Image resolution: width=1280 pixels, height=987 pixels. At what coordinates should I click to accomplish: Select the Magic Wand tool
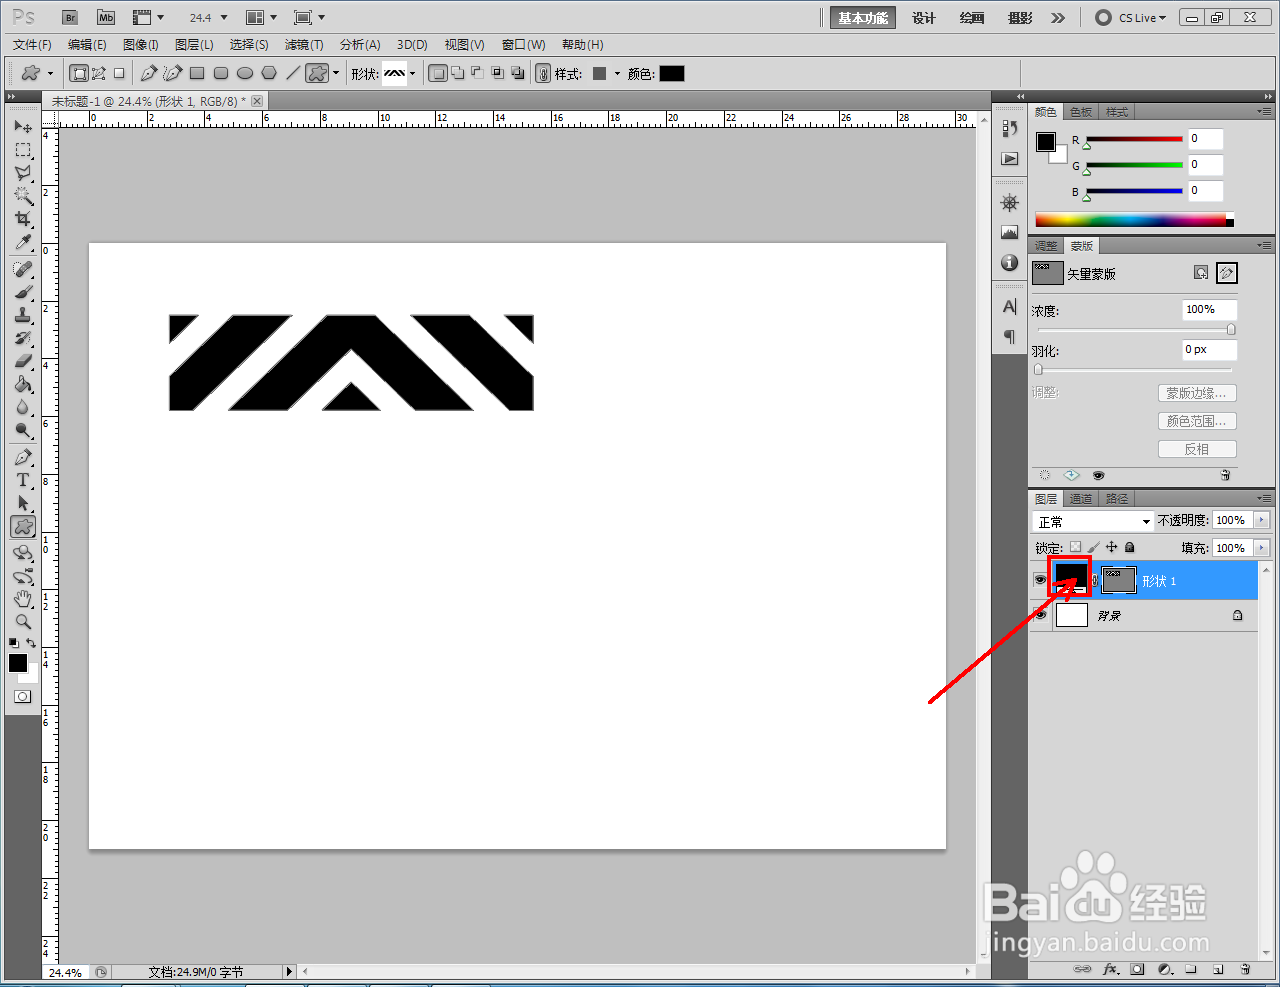point(23,196)
